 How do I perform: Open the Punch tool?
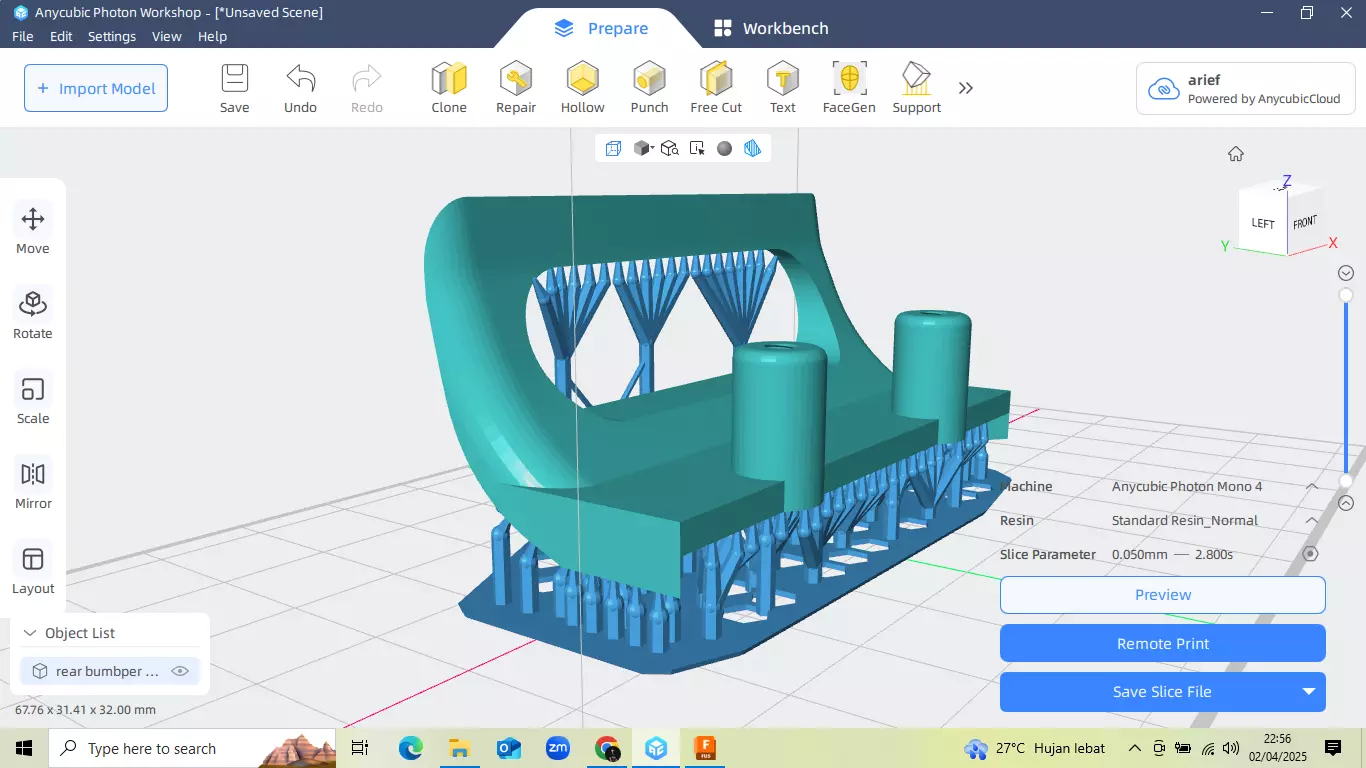(649, 88)
